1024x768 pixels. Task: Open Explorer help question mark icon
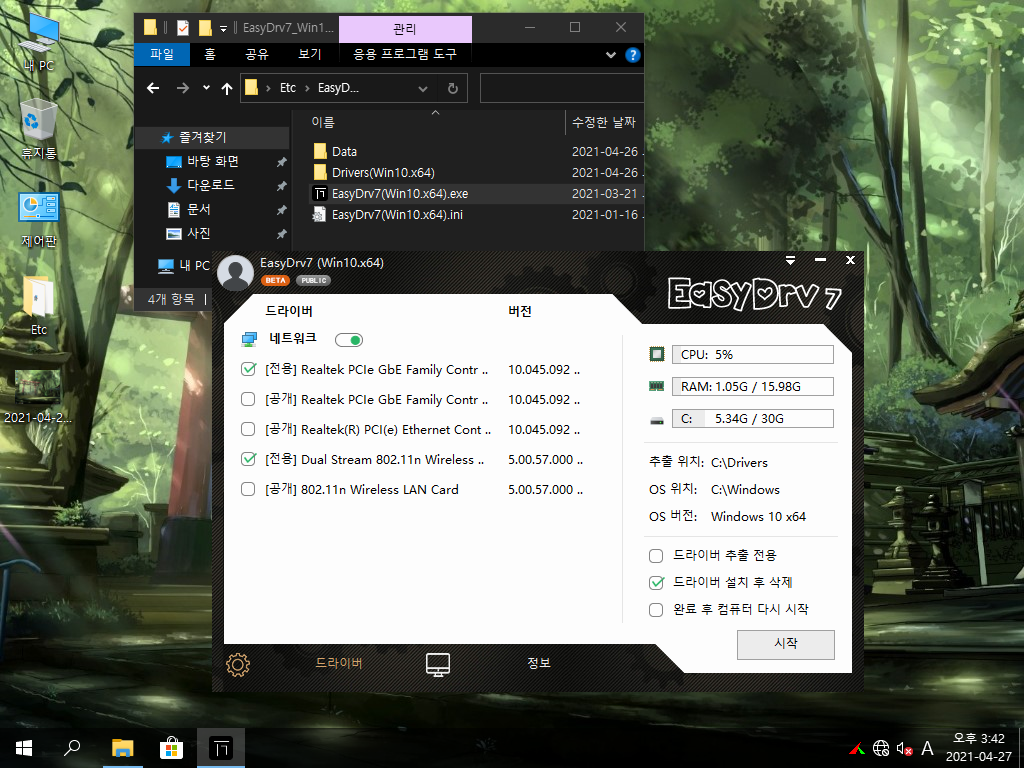point(633,55)
